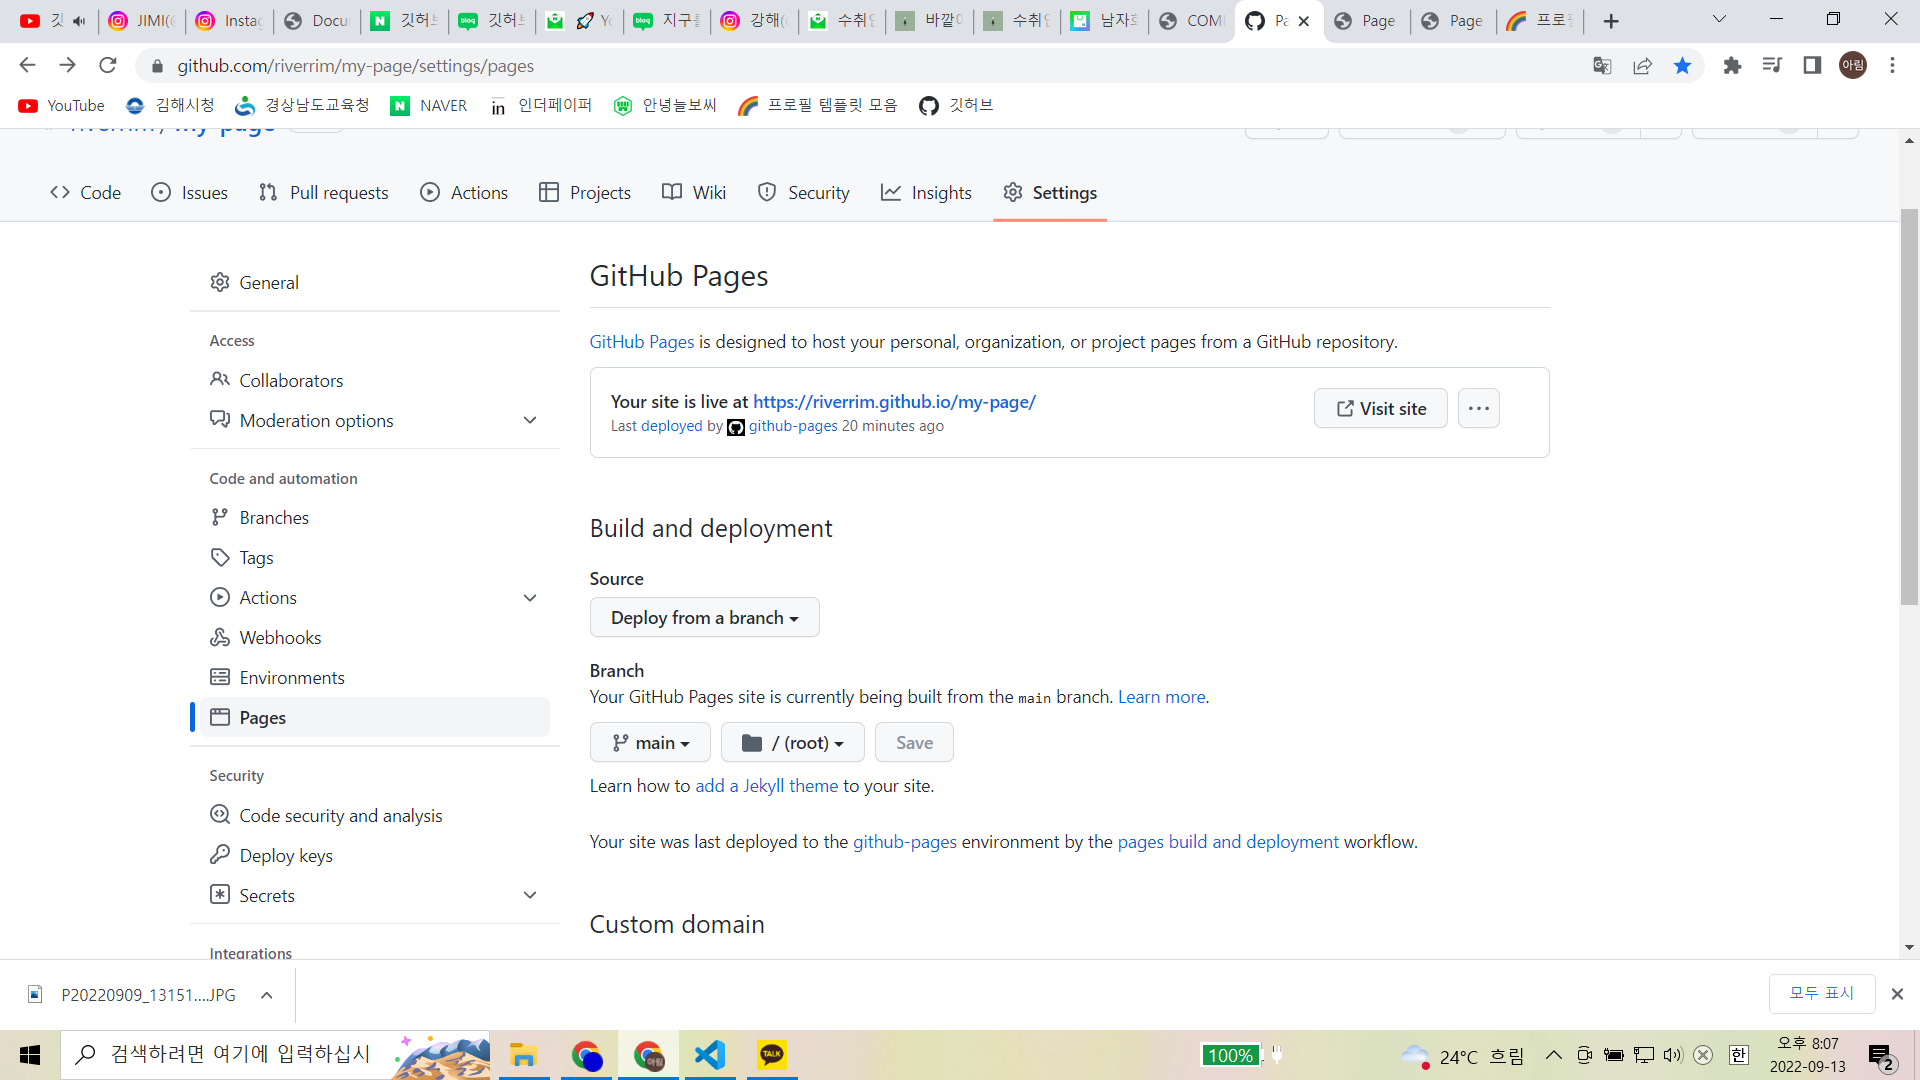The width and height of the screenshot is (1920, 1080).
Task: Toggle the bookmark star icon
Action: [x=1683, y=65]
